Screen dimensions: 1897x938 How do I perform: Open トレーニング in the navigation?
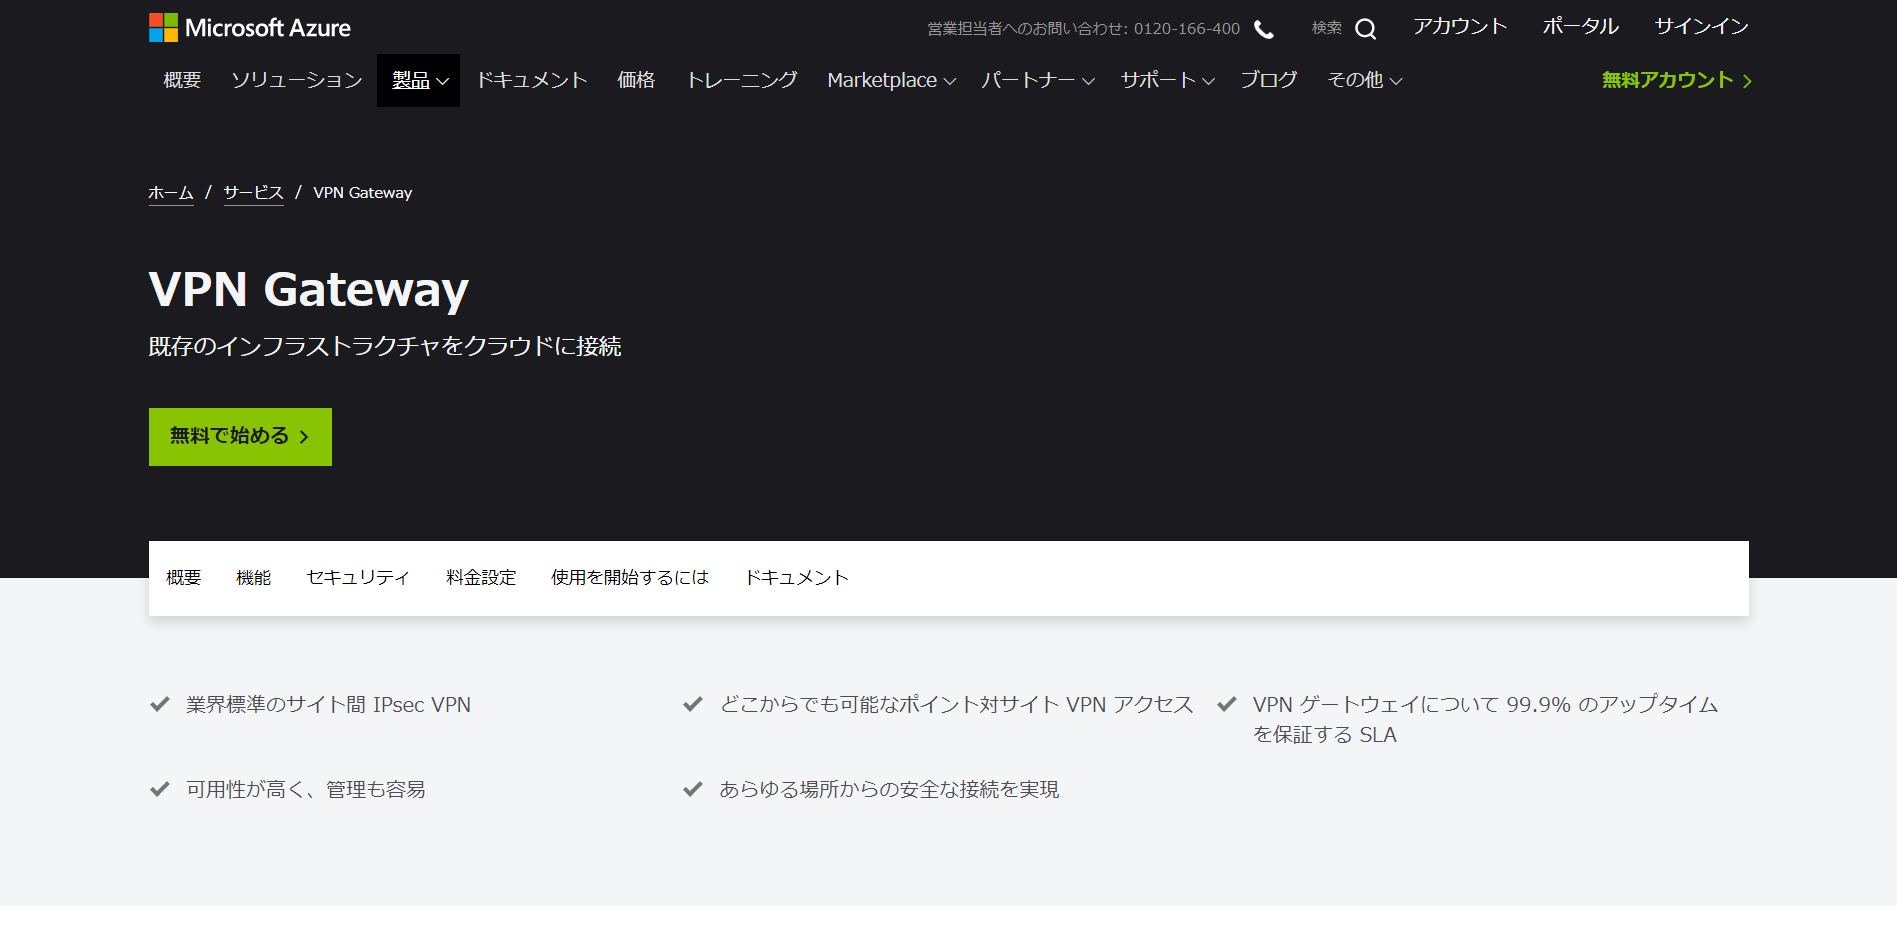(742, 80)
